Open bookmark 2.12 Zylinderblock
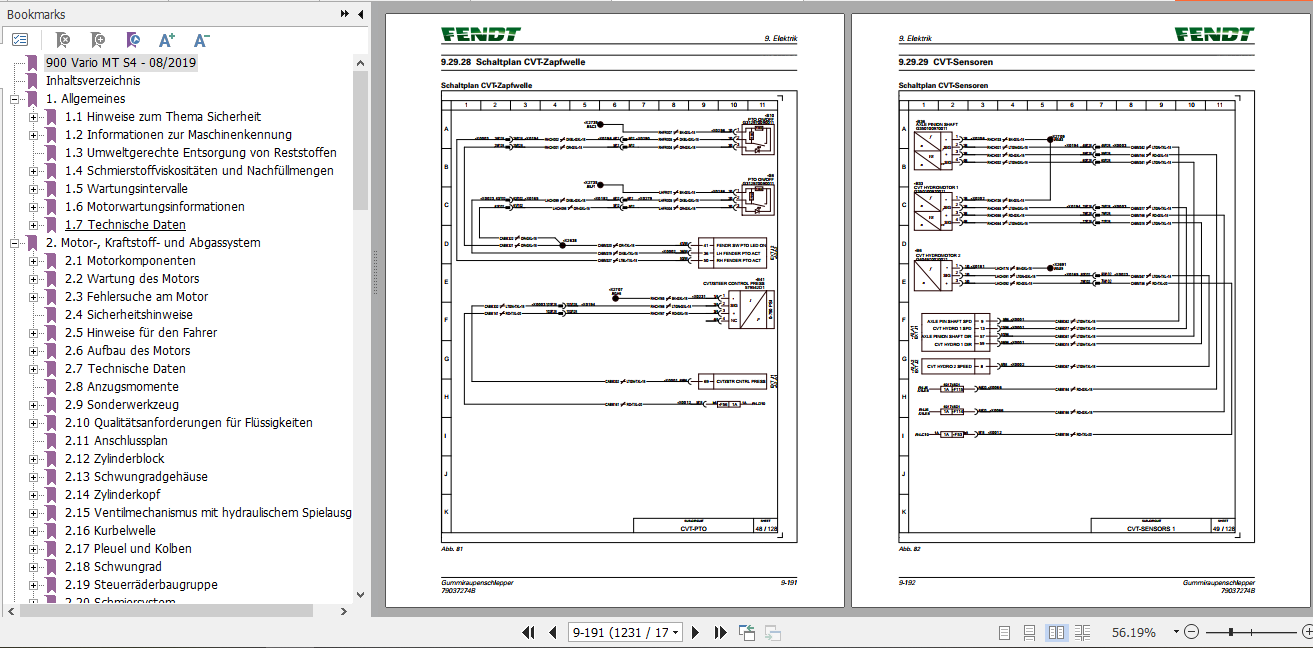 coord(115,459)
